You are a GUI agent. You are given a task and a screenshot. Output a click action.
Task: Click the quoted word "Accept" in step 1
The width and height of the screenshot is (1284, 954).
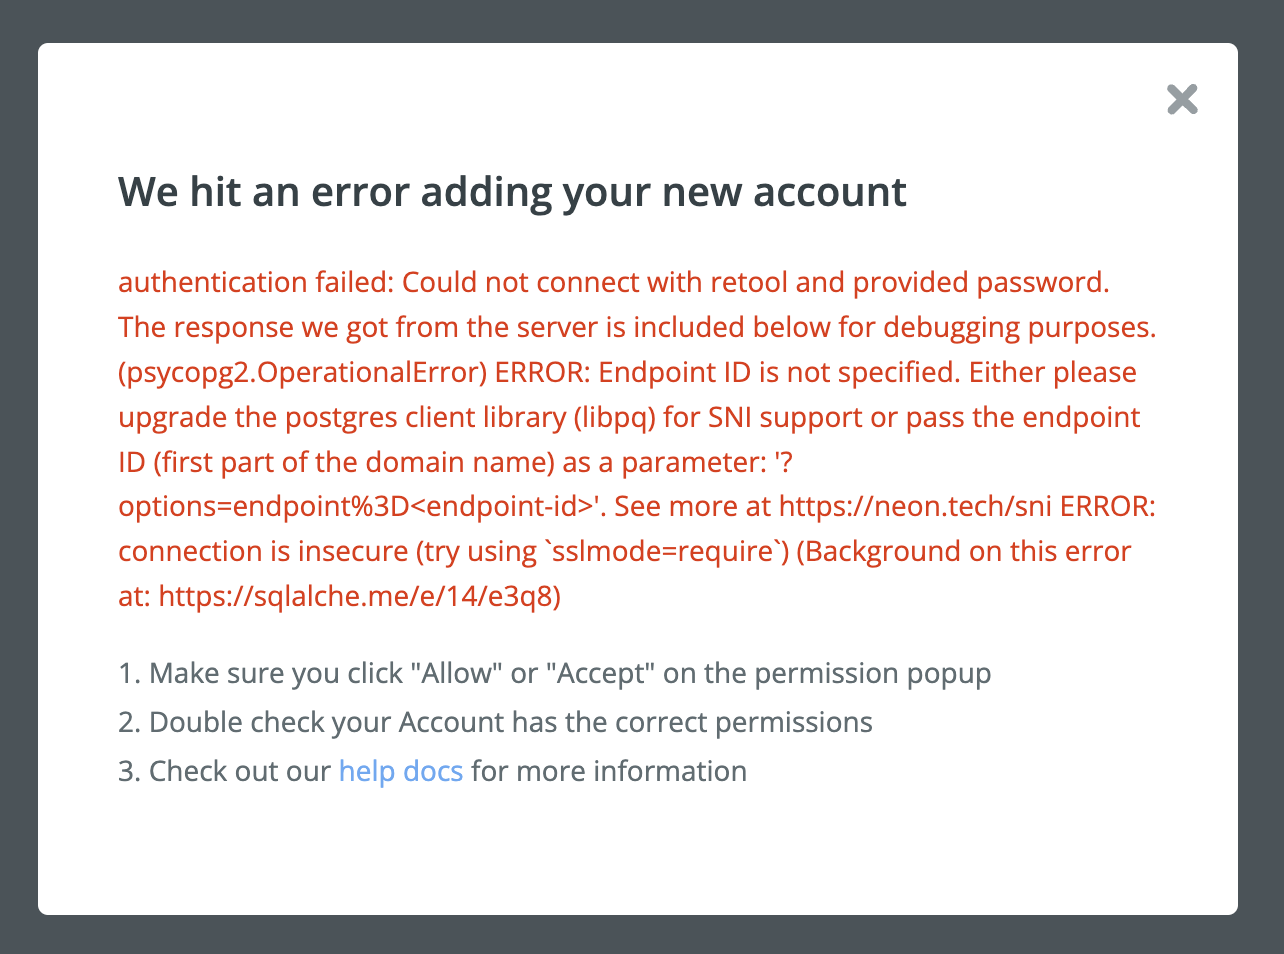600,673
